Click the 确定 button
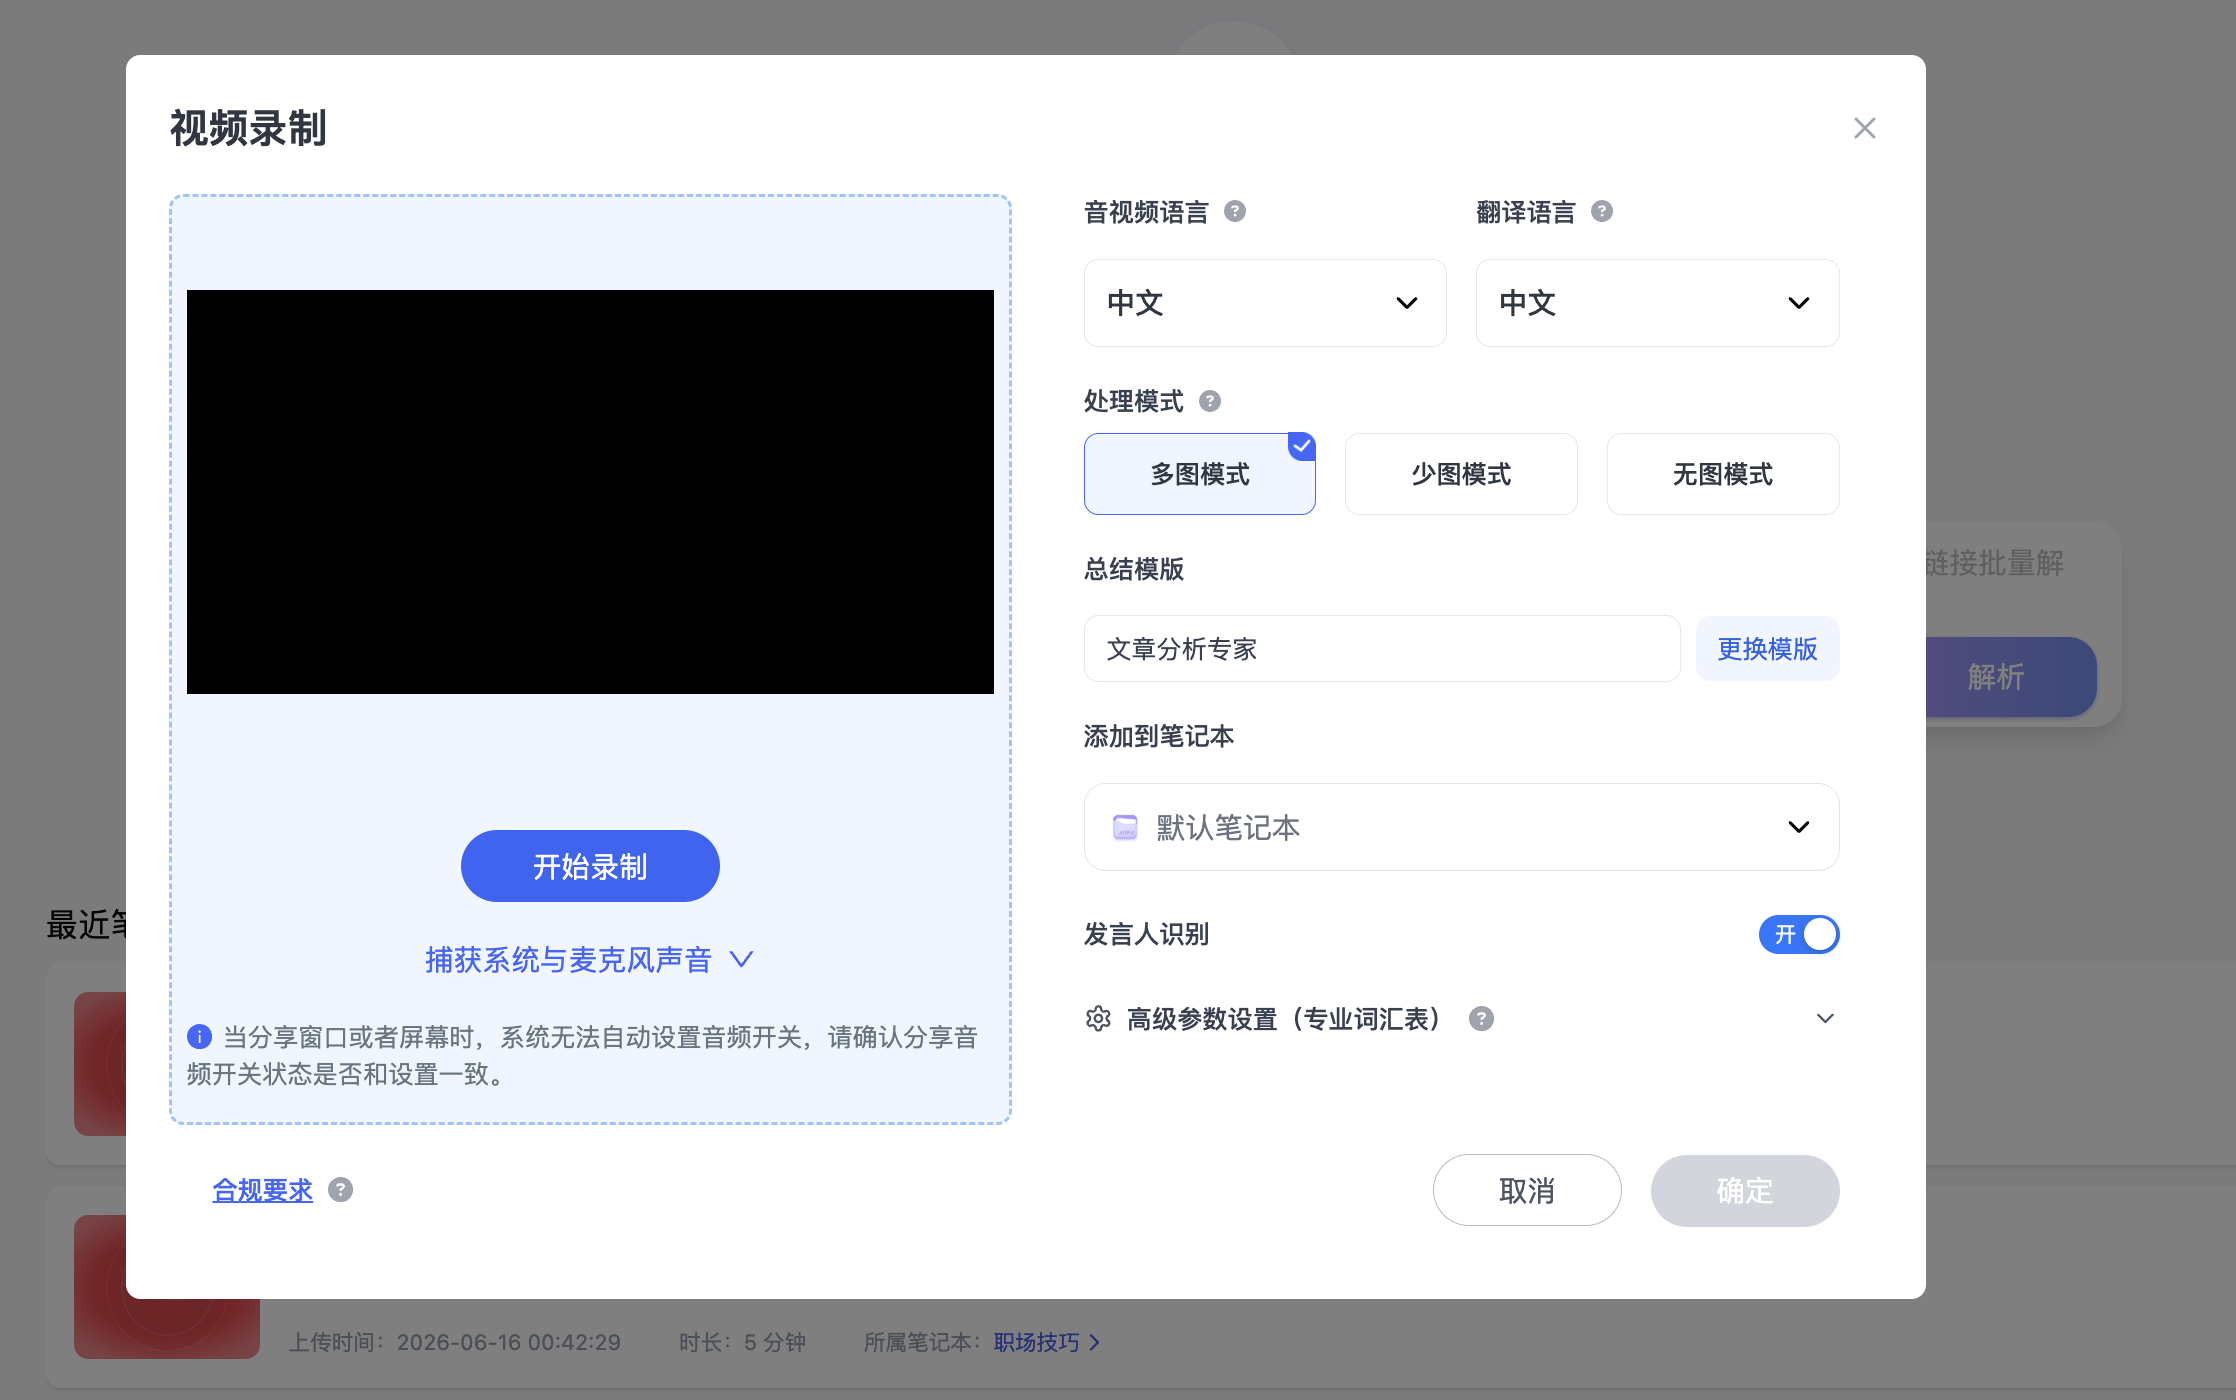The height and width of the screenshot is (1400, 2236). [1745, 1190]
